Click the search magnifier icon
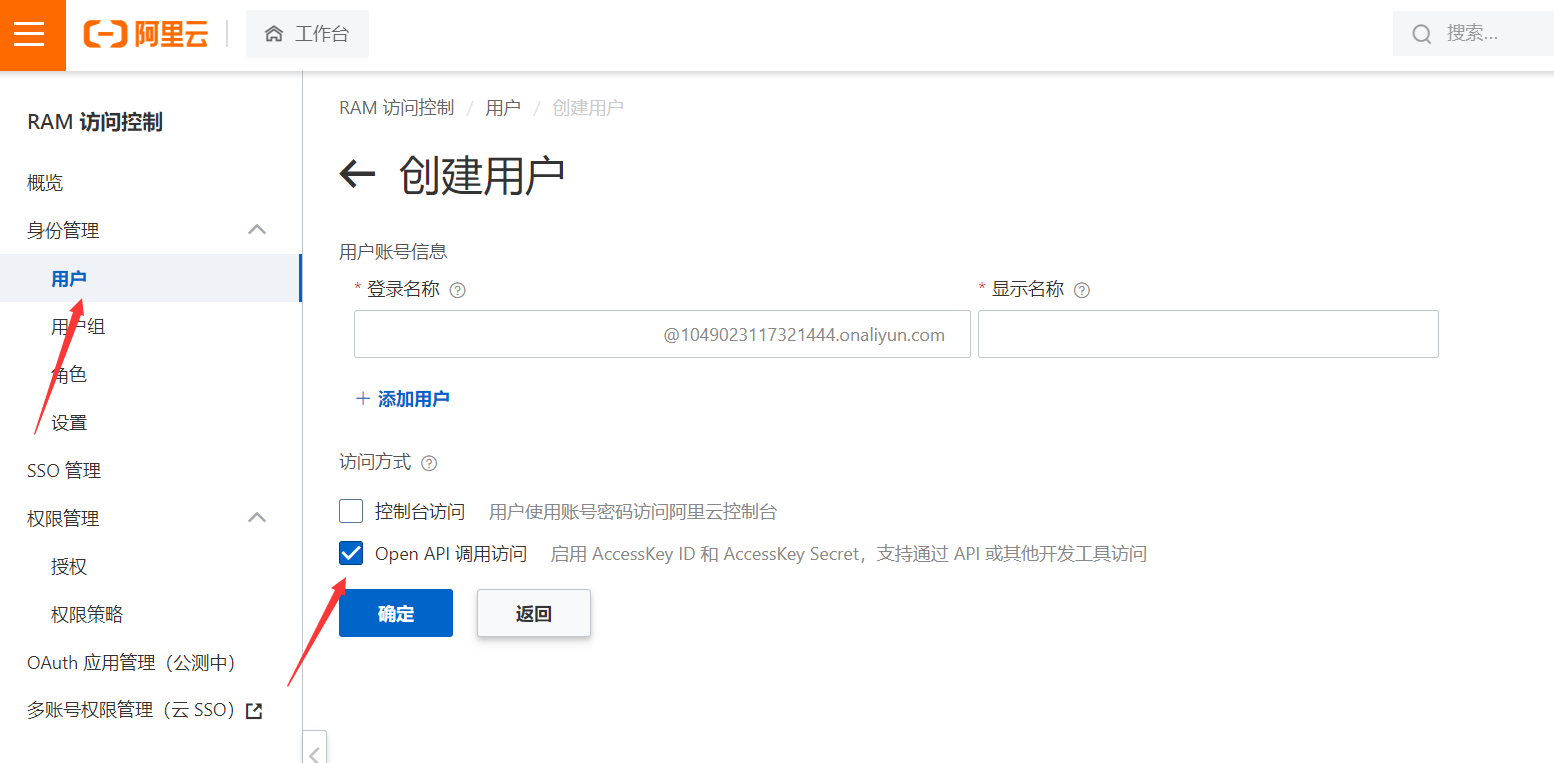Image resolution: width=1554 pixels, height=763 pixels. click(x=1422, y=34)
